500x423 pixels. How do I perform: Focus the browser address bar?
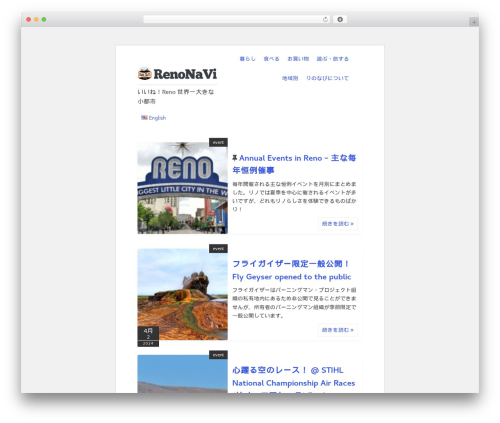[237, 20]
